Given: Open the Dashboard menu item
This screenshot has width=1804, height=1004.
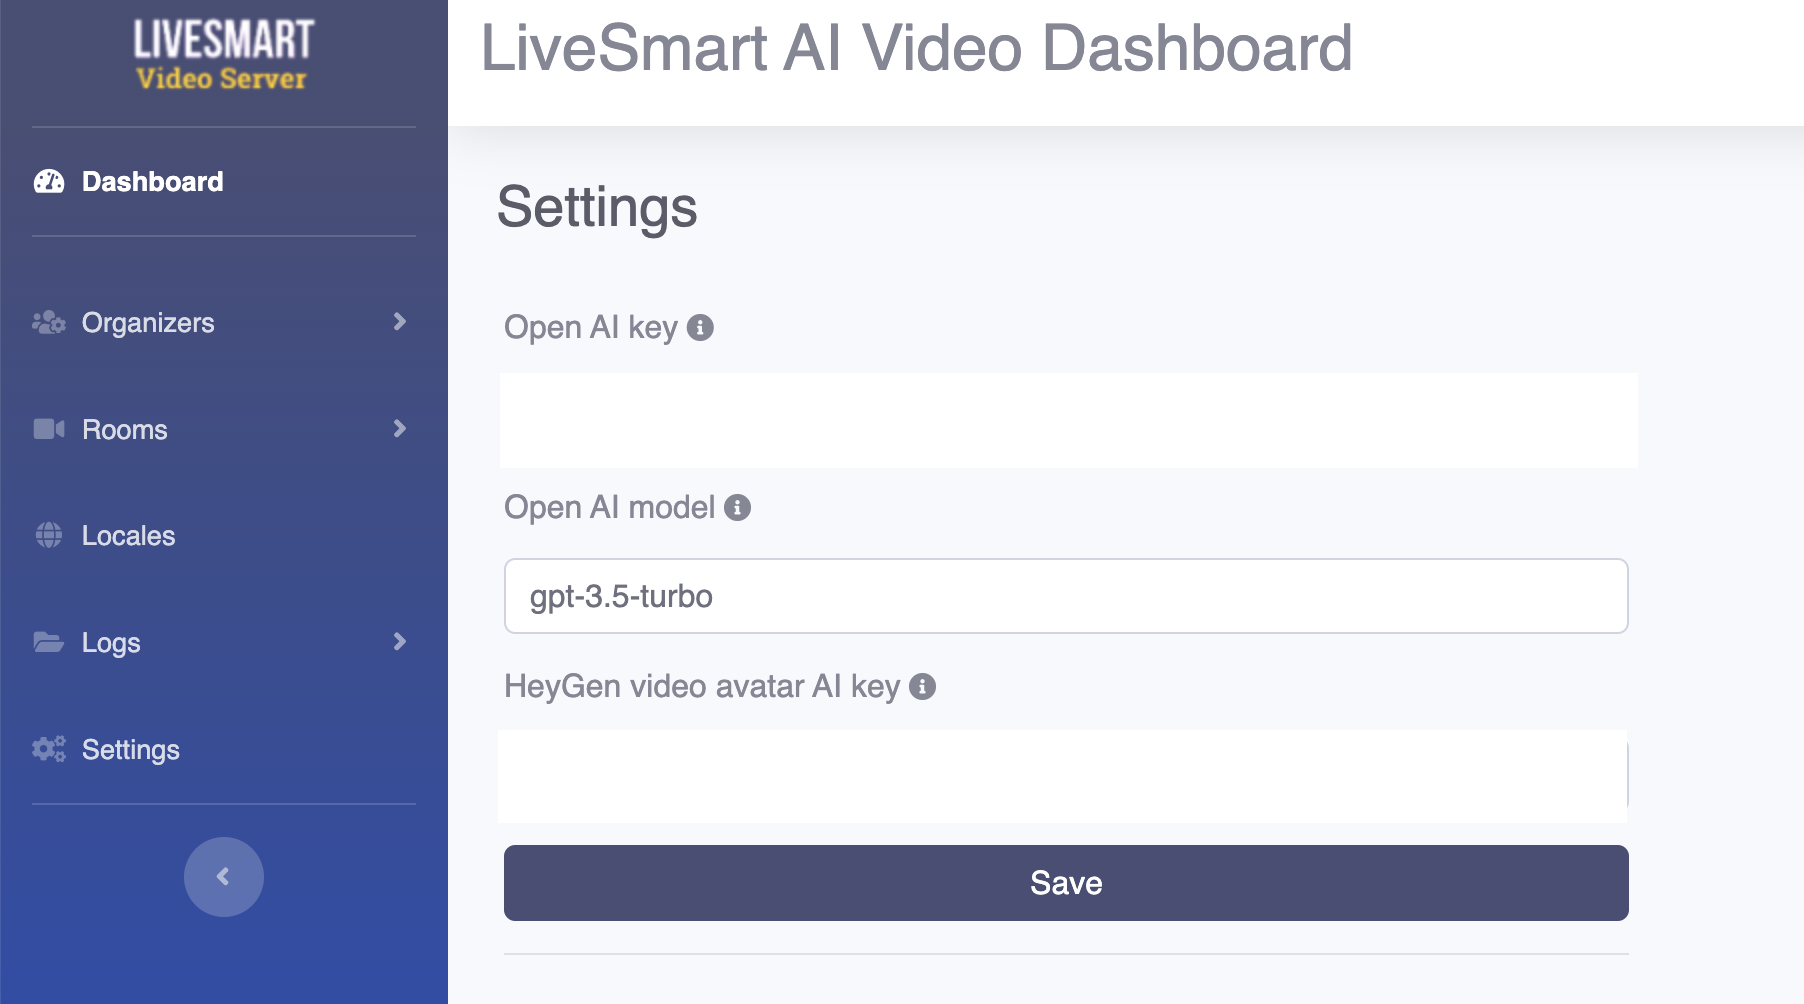Looking at the screenshot, I should (x=152, y=182).
